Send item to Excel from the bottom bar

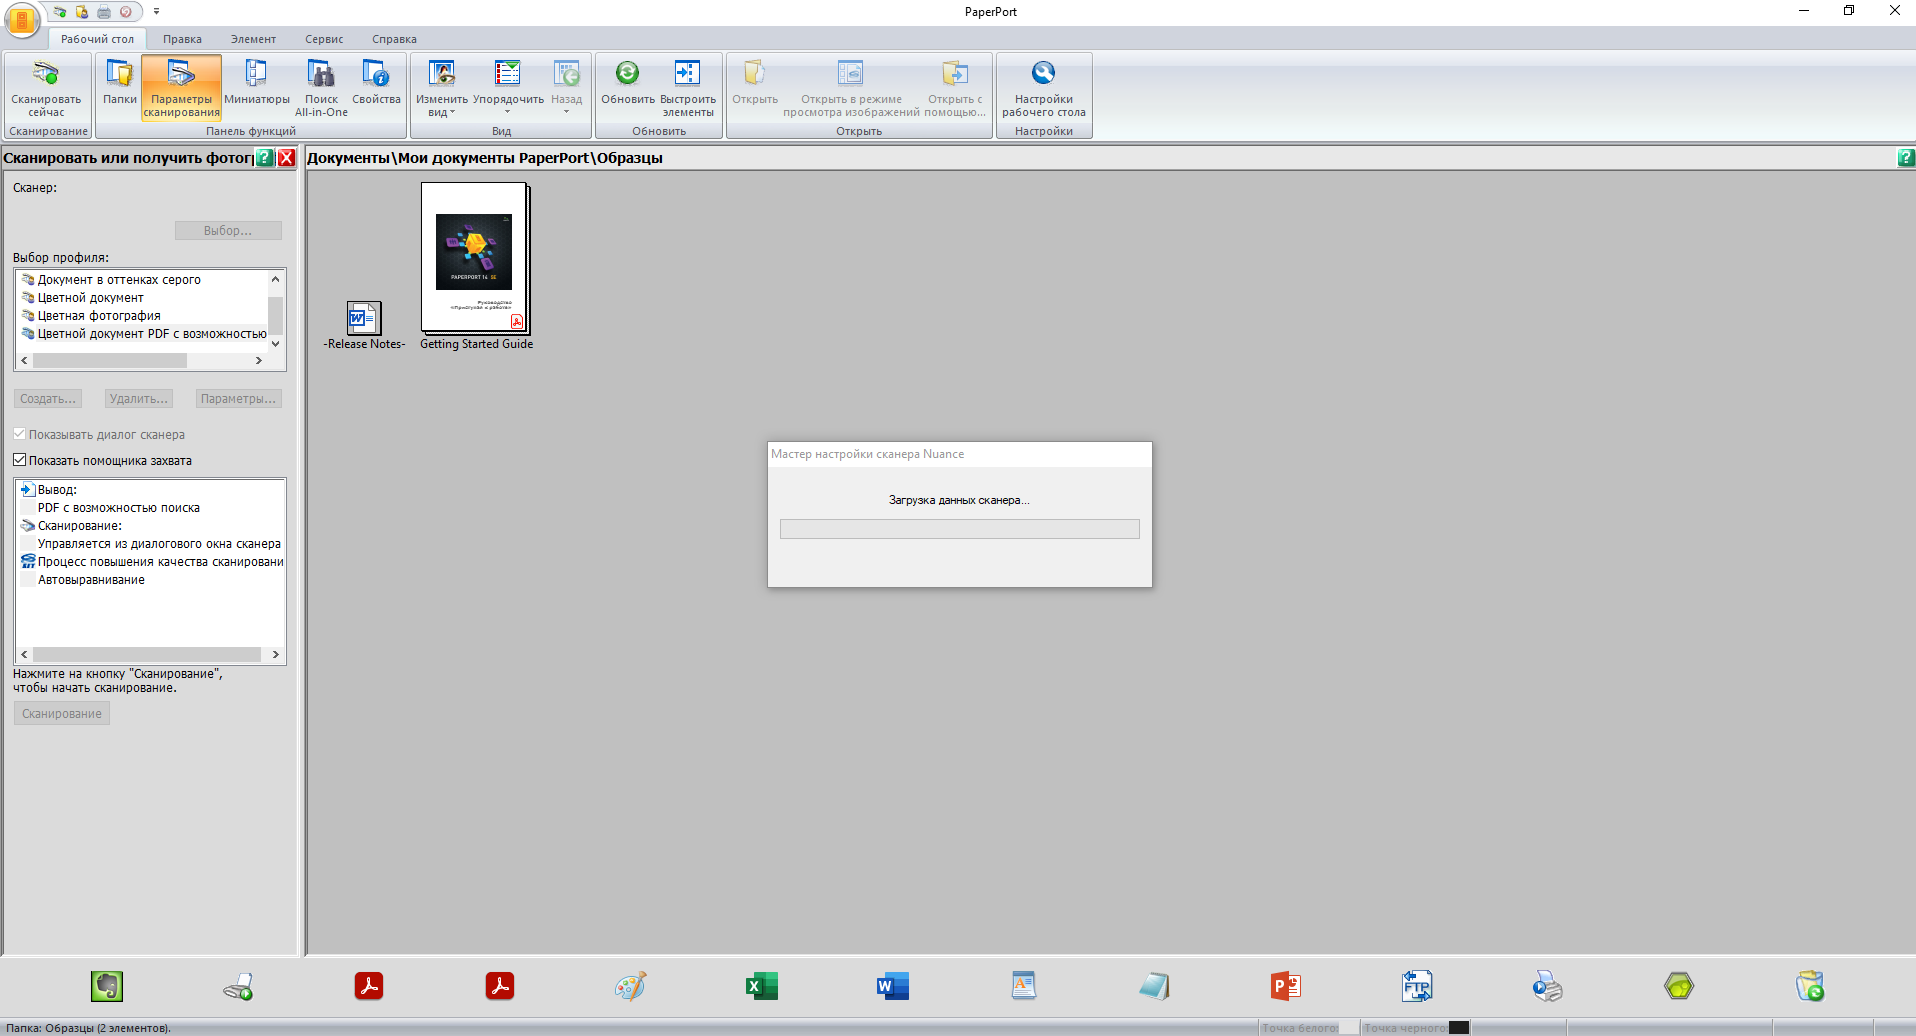click(x=762, y=987)
